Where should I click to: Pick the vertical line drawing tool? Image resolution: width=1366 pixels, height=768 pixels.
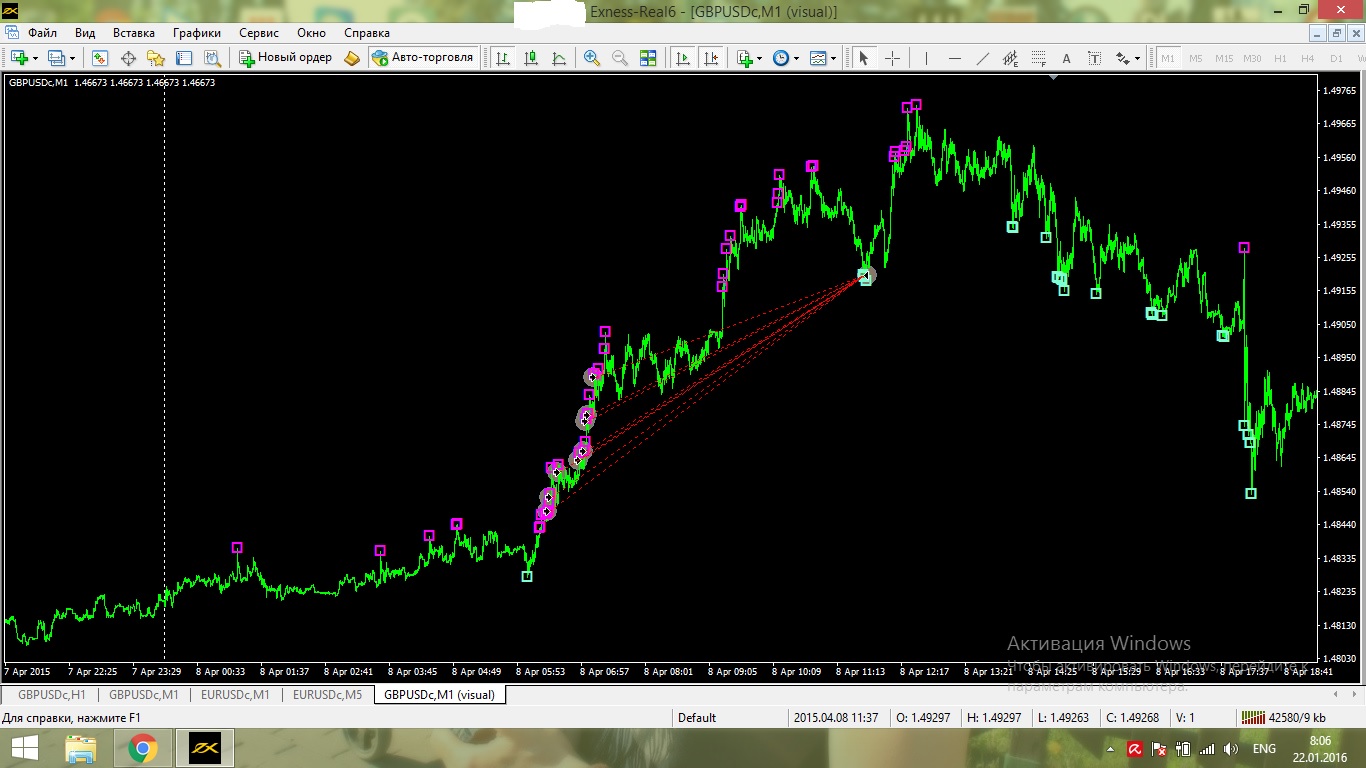coord(927,58)
